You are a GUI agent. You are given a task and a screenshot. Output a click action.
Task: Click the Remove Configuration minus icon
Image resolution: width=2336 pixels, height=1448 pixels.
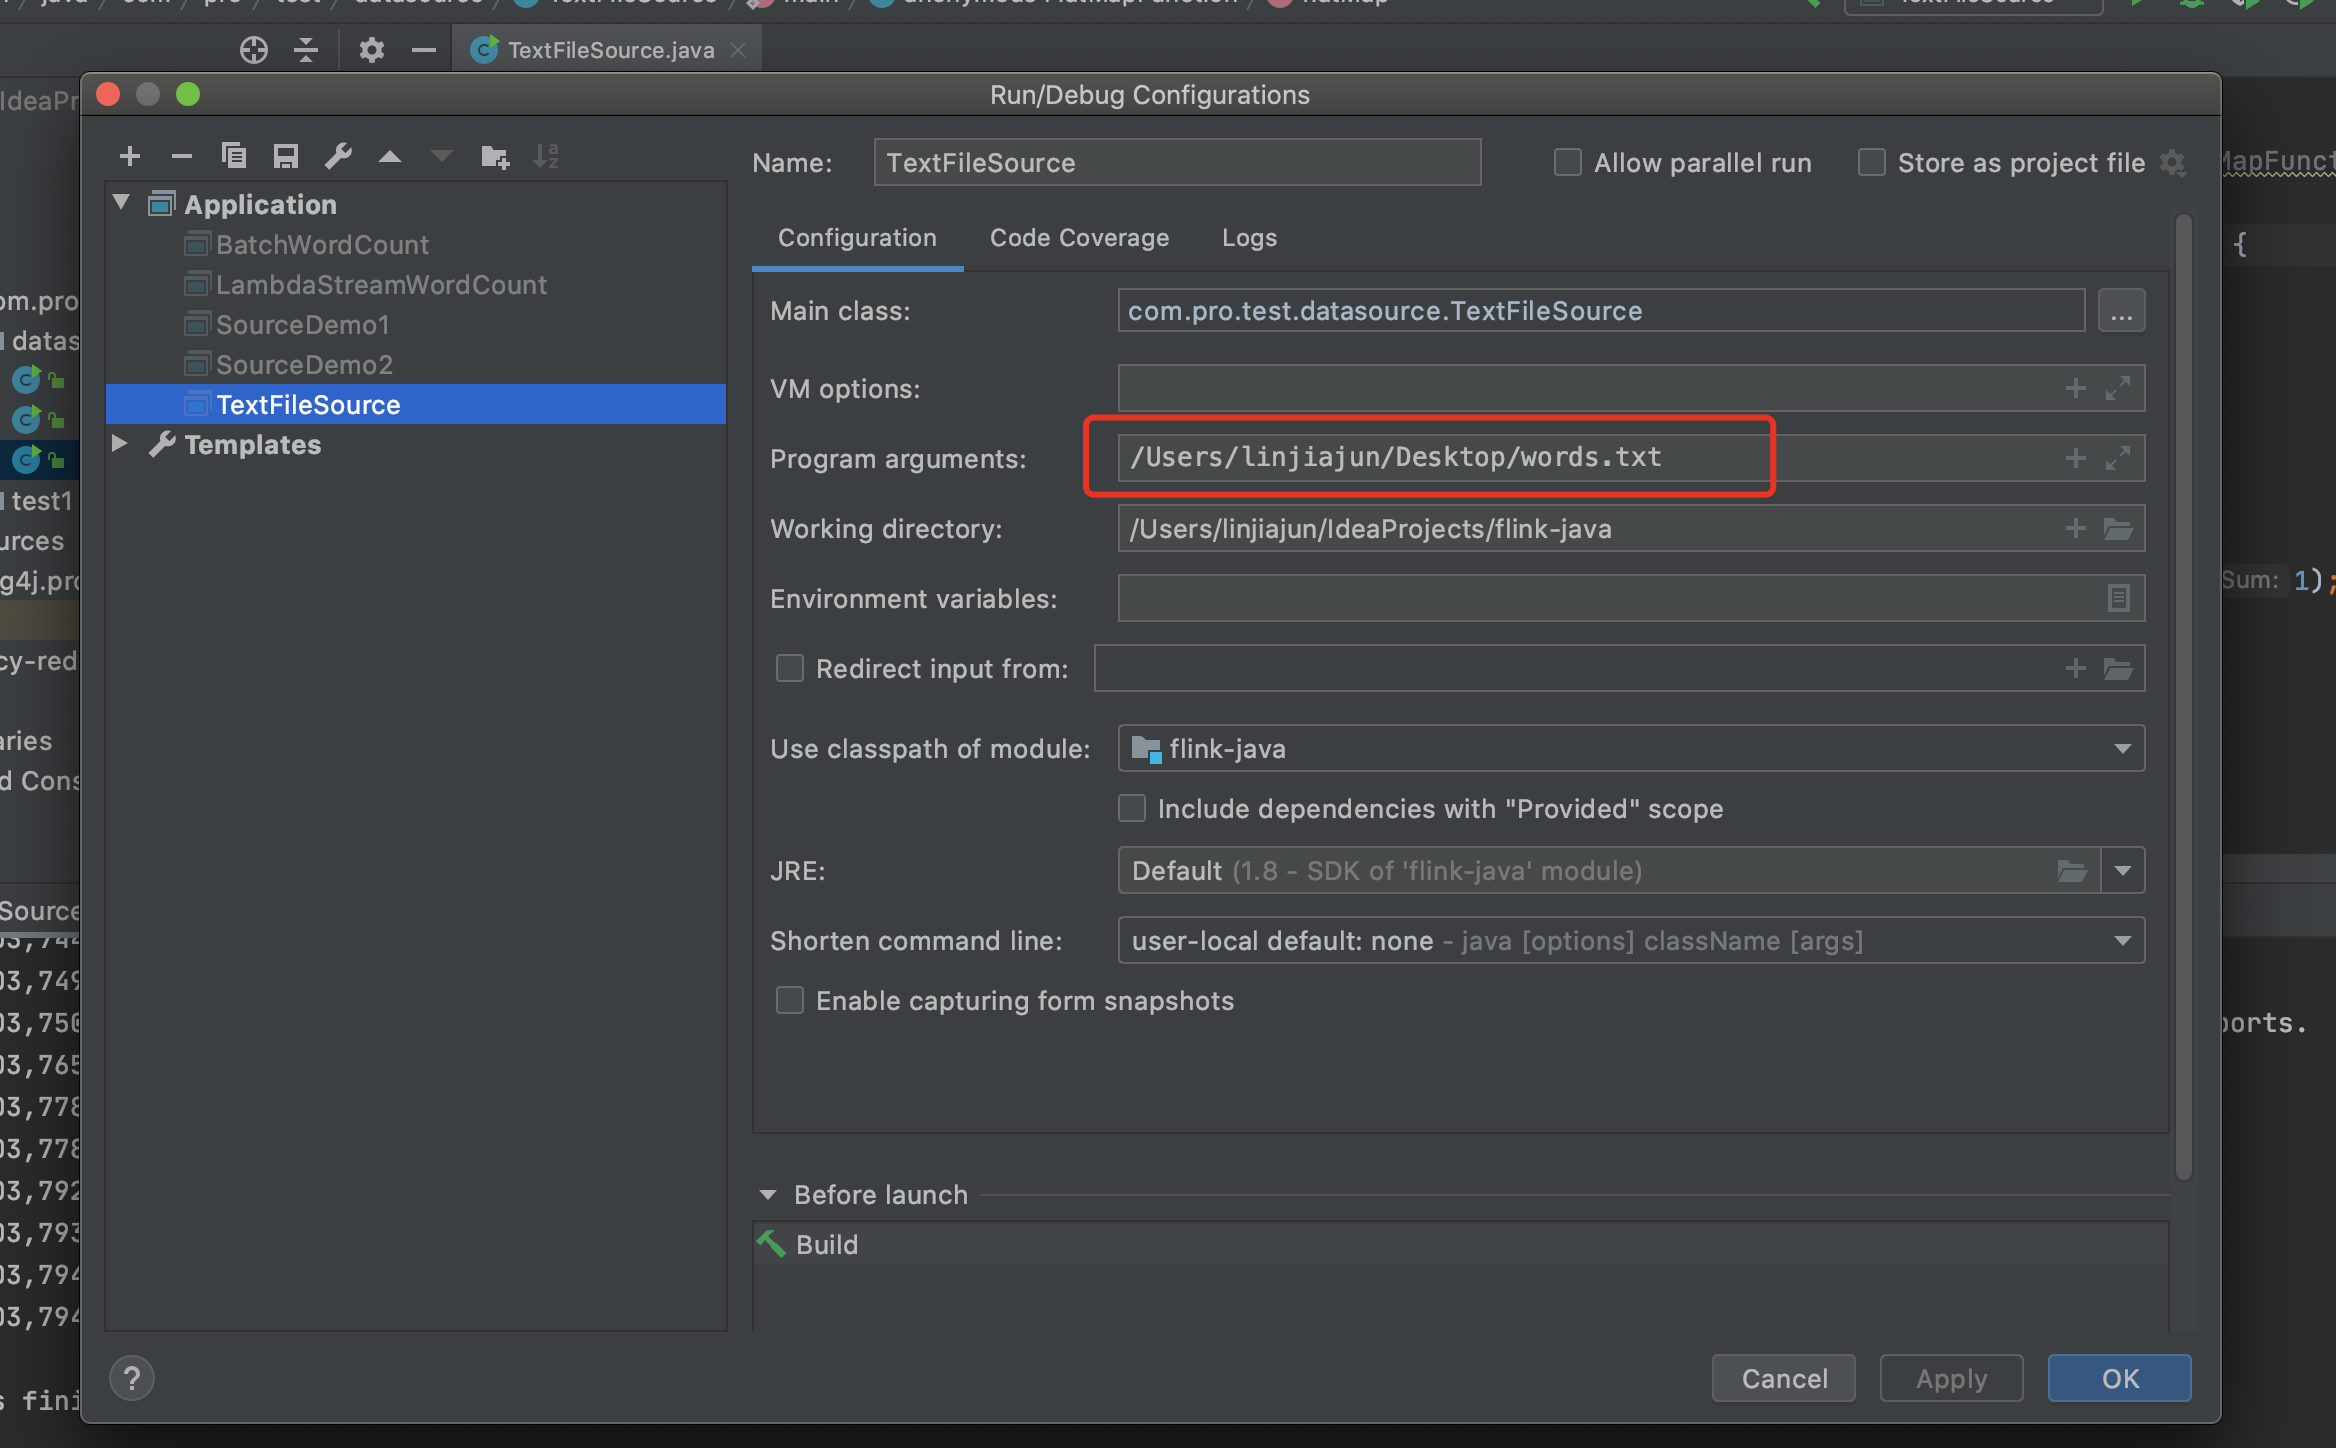tap(182, 156)
